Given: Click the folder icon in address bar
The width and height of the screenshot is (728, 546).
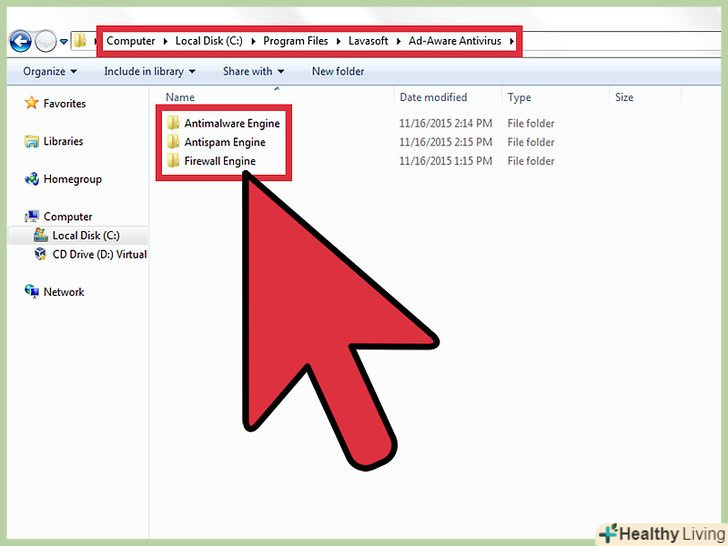Looking at the screenshot, I should pyautogui.click(x=80, y=41).
